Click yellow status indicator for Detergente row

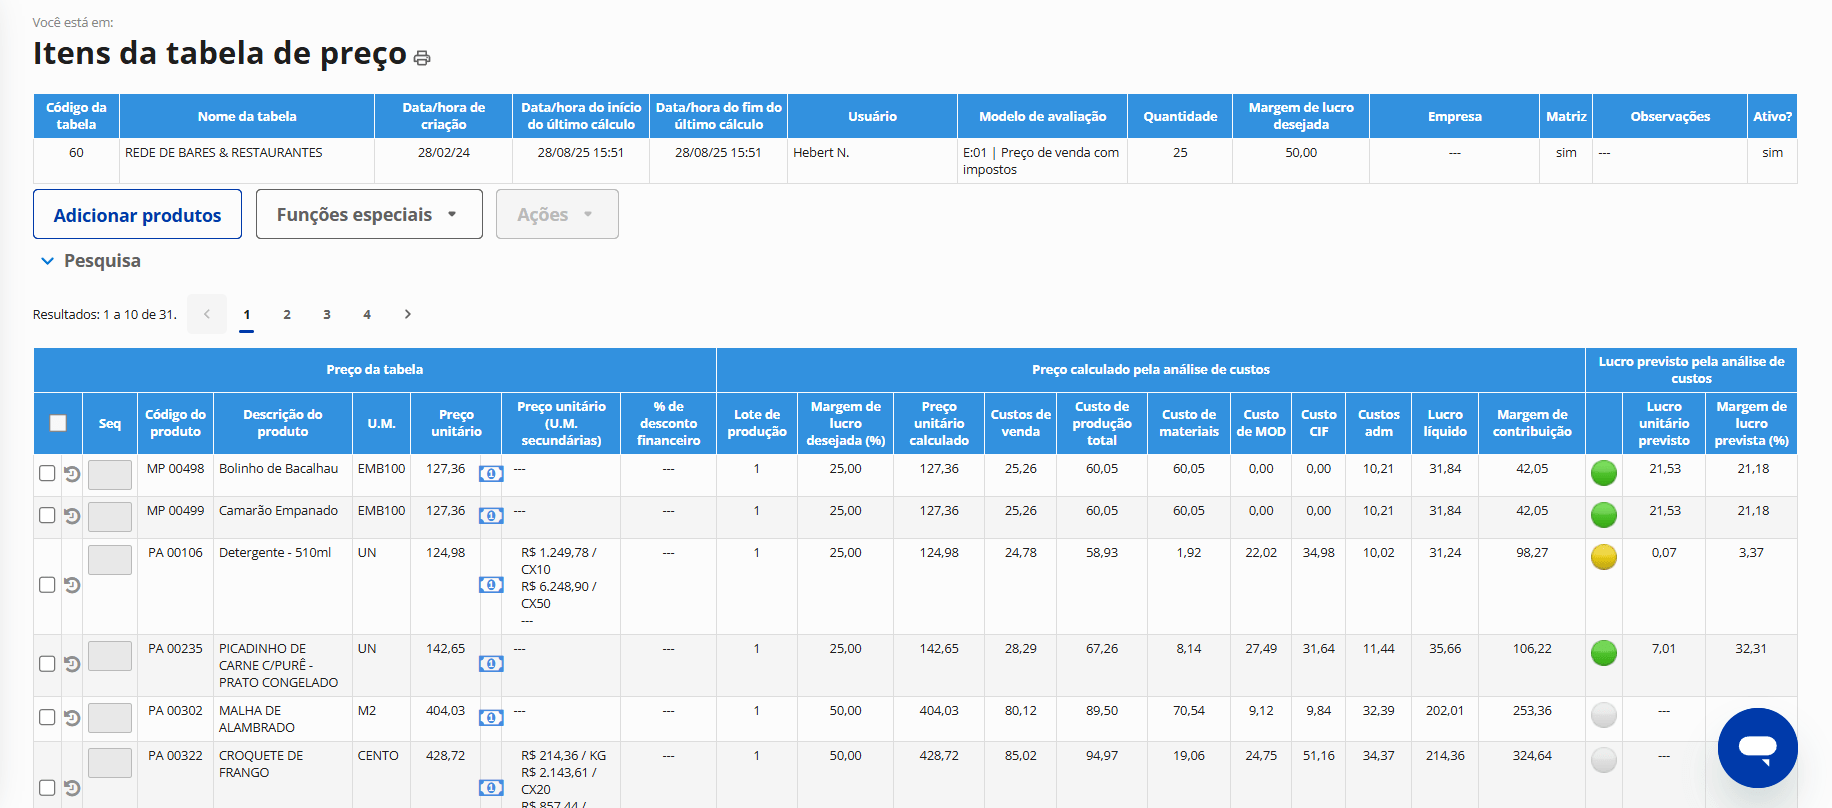coord(1603,557)
